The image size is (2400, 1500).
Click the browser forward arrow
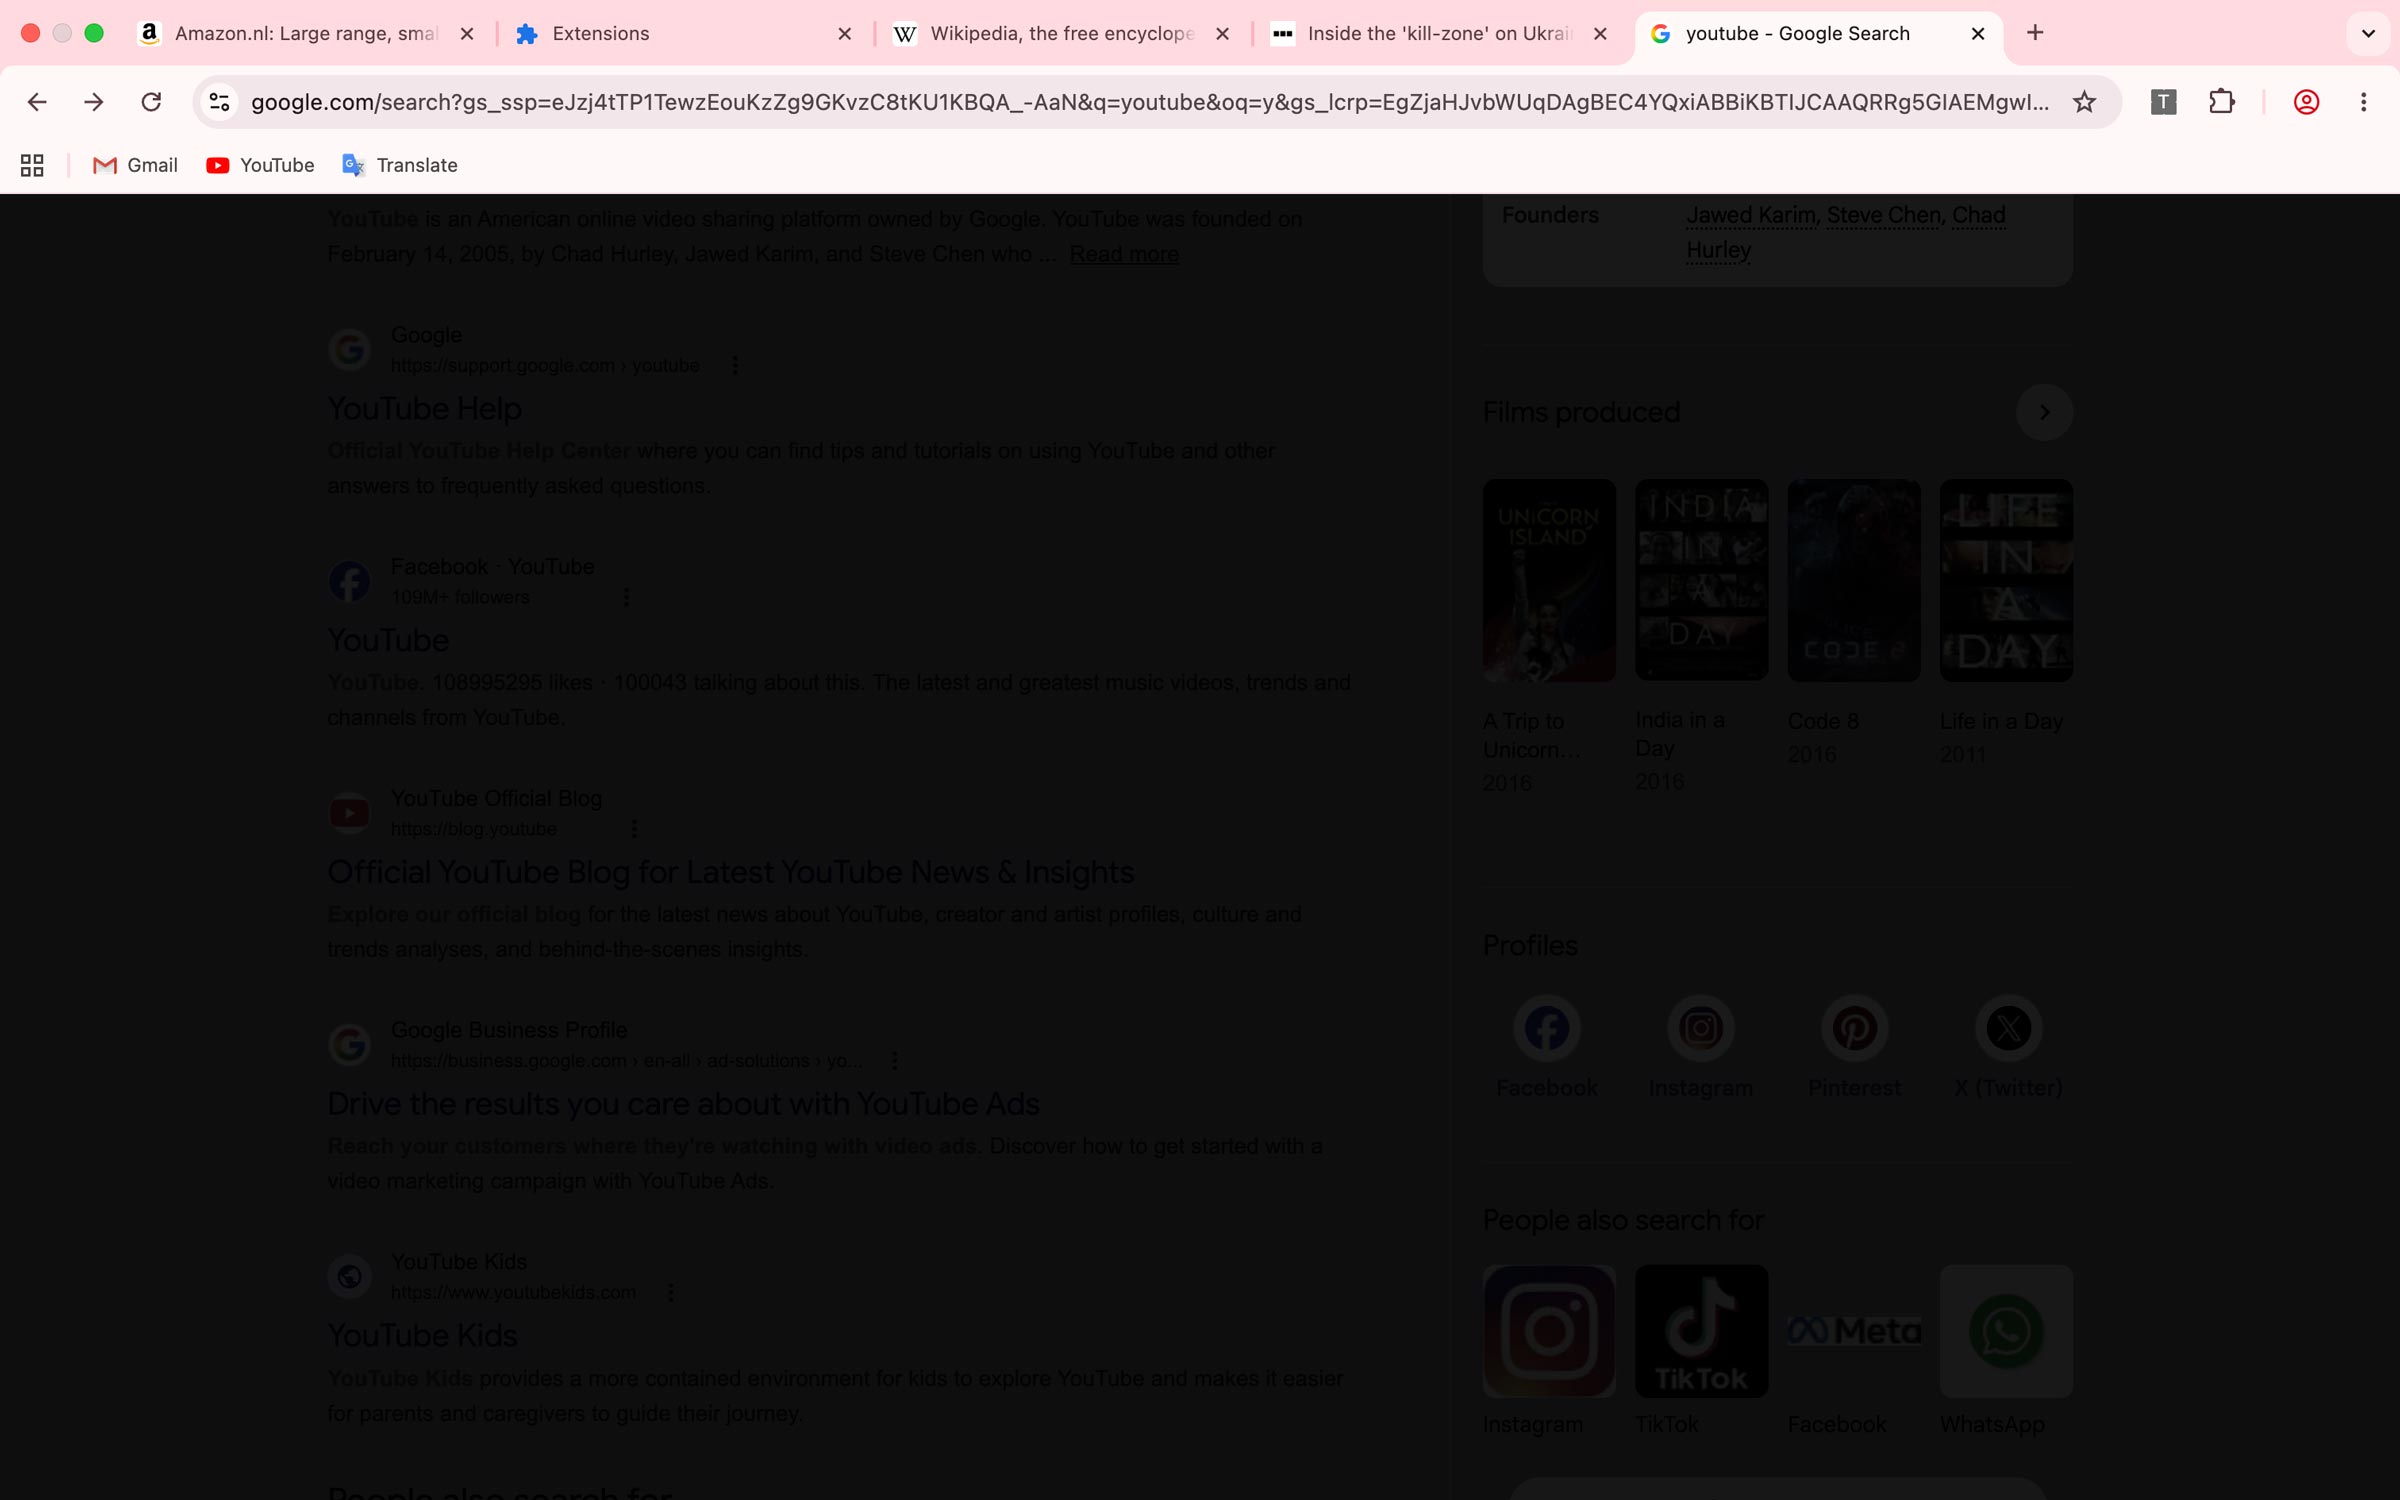(x=94, y=102)
